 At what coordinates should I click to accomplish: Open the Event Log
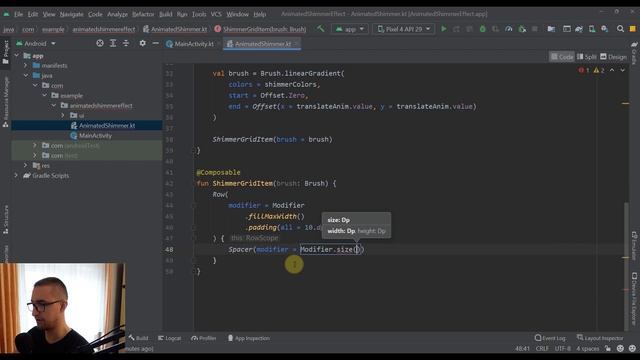click(x=550, y=338)
